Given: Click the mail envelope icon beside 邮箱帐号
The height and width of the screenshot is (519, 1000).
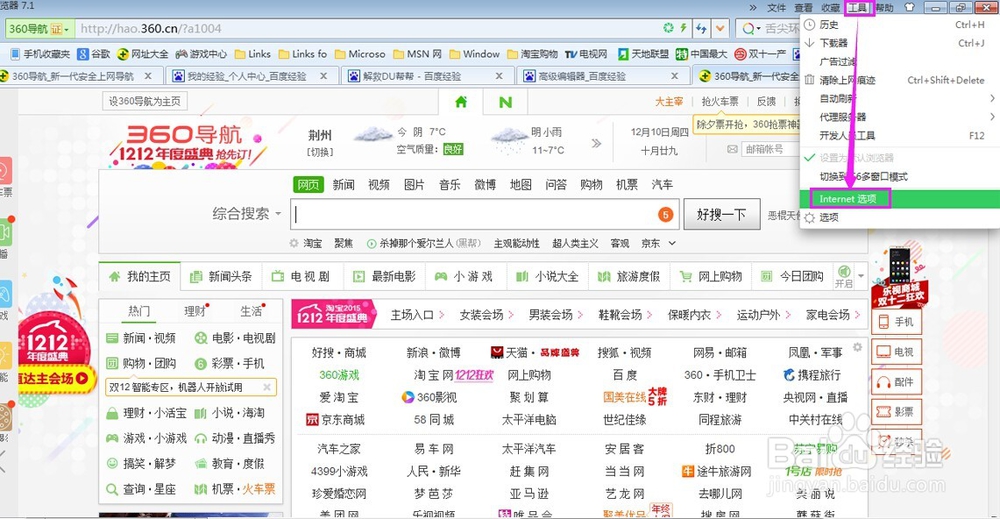Looking at the screenshot, I should 732,149.
